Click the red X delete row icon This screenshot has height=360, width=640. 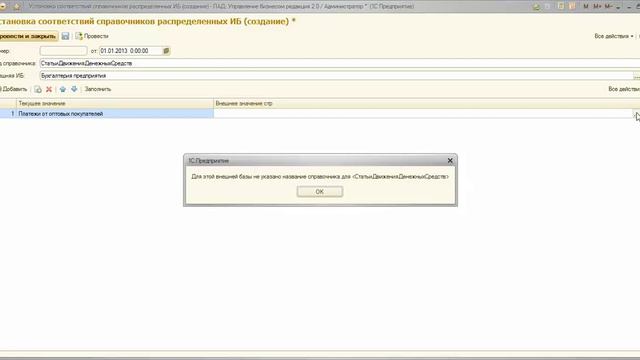[49, 89]
